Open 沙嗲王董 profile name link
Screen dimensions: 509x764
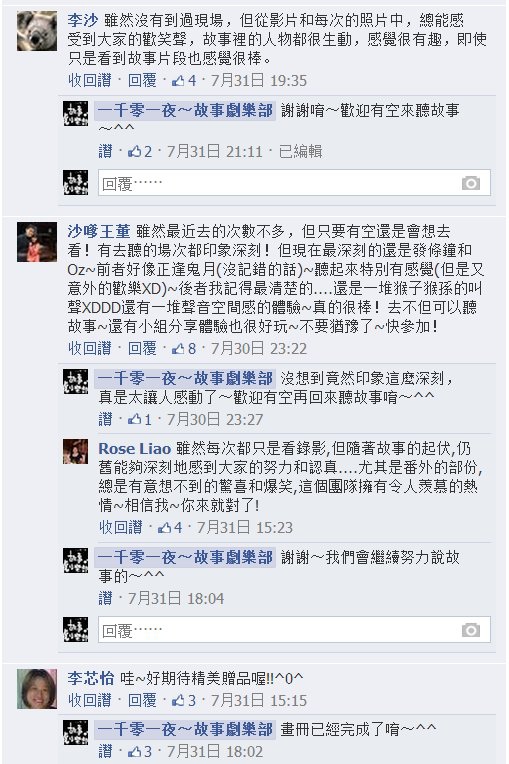point(99,231)
